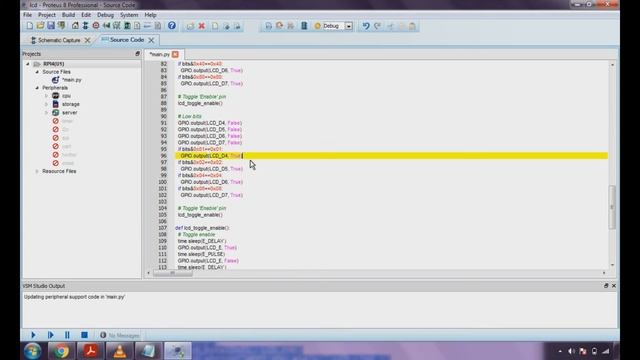
Task: Click the Save Project disk icon
Action: click(x=51, y=26)
